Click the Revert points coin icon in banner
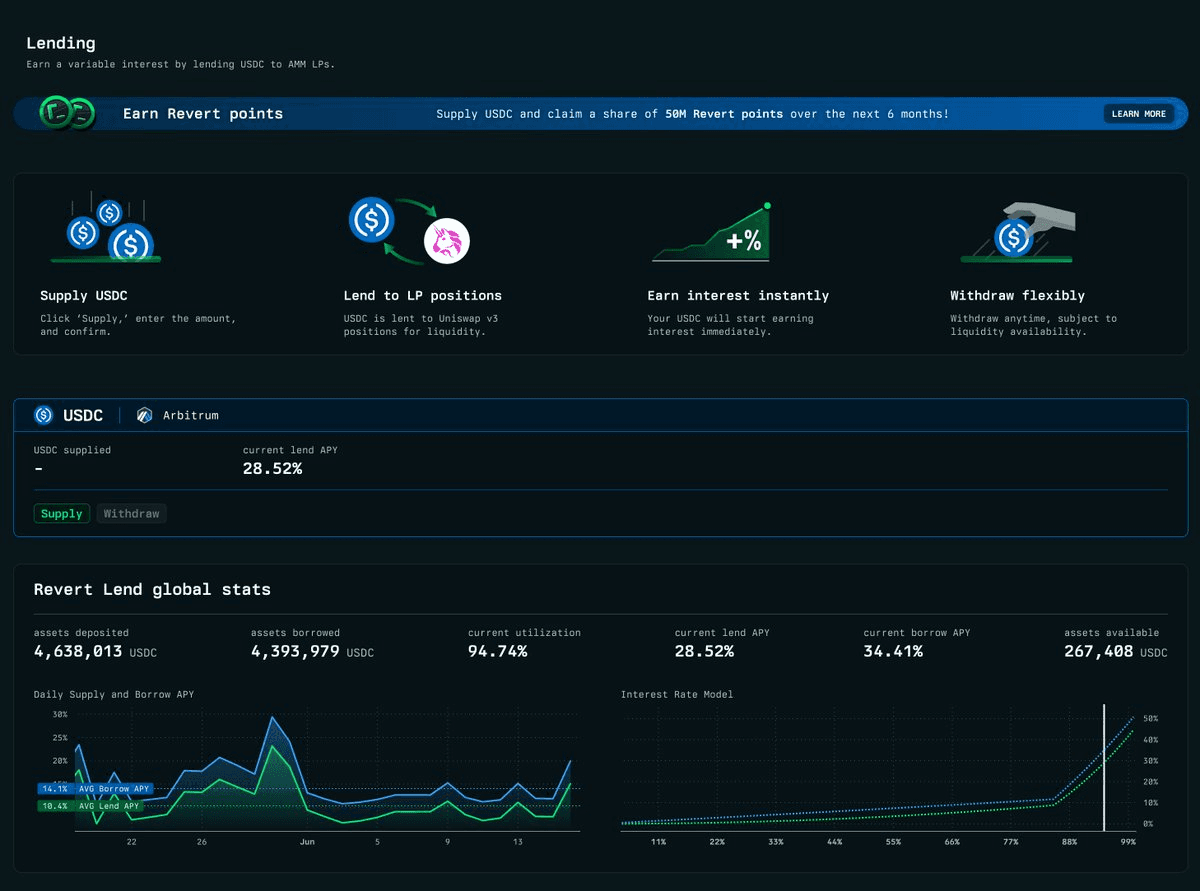1200x891 pixels. [x=66, y=113]
